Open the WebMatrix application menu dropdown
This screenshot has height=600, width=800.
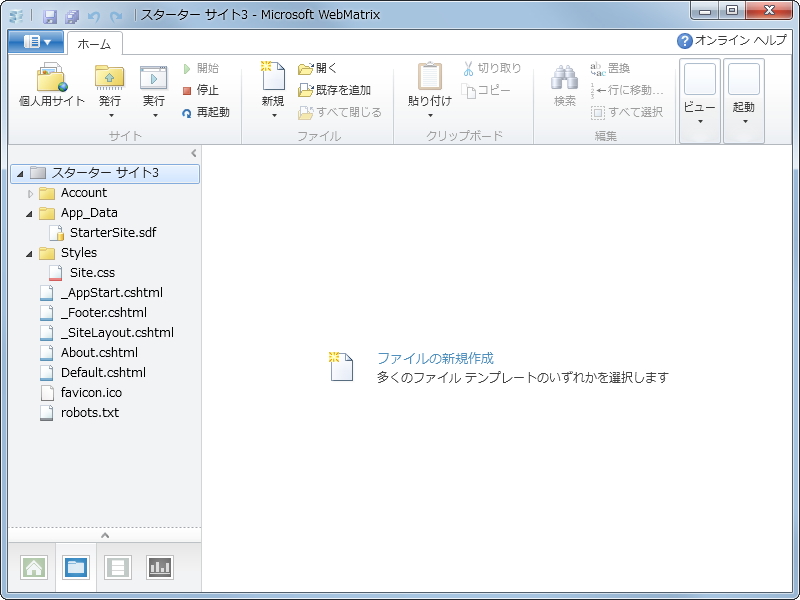[36, 42]
